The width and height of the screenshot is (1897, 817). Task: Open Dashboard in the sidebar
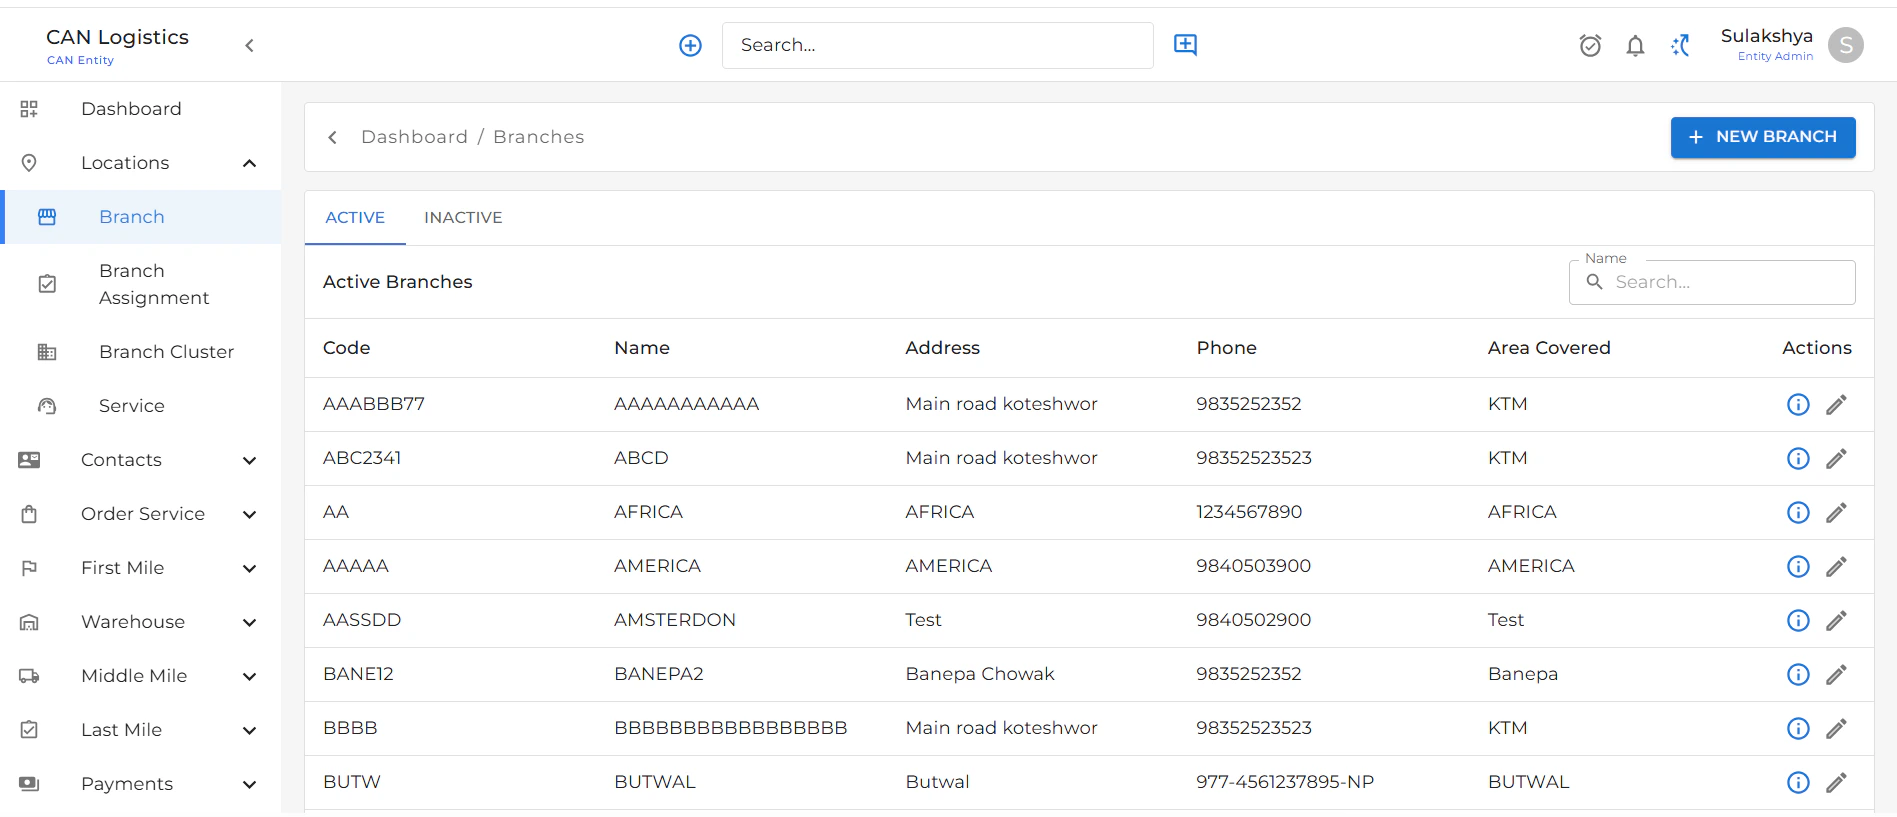pos(140,109)
